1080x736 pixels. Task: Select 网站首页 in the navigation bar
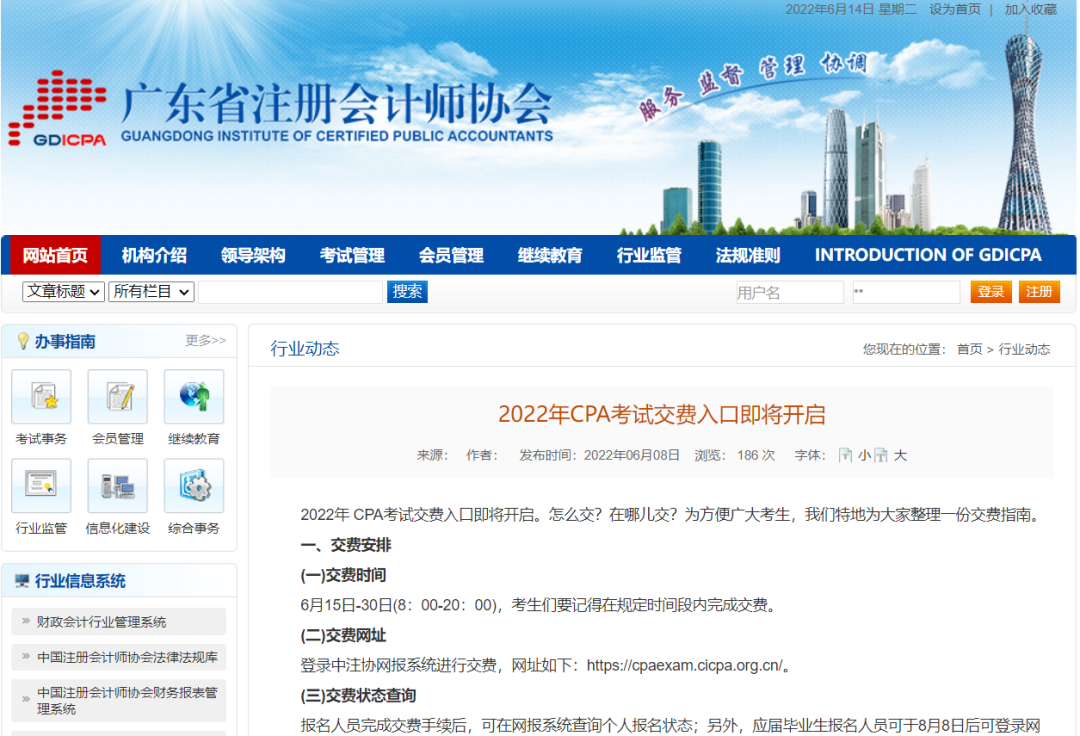[54, 255]
